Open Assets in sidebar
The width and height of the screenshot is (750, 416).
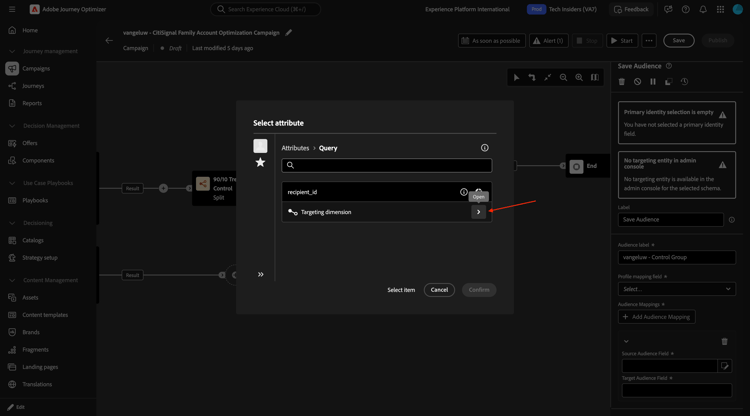click(x=30, y=297)
